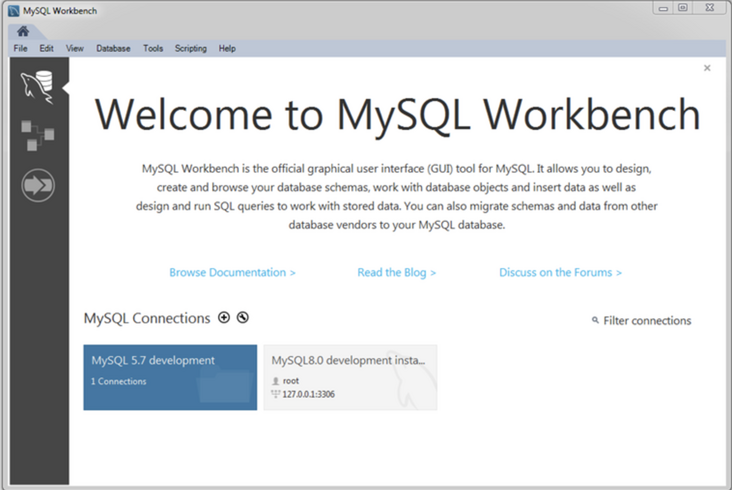Follow the Browse Documentation link

point(232,272)
